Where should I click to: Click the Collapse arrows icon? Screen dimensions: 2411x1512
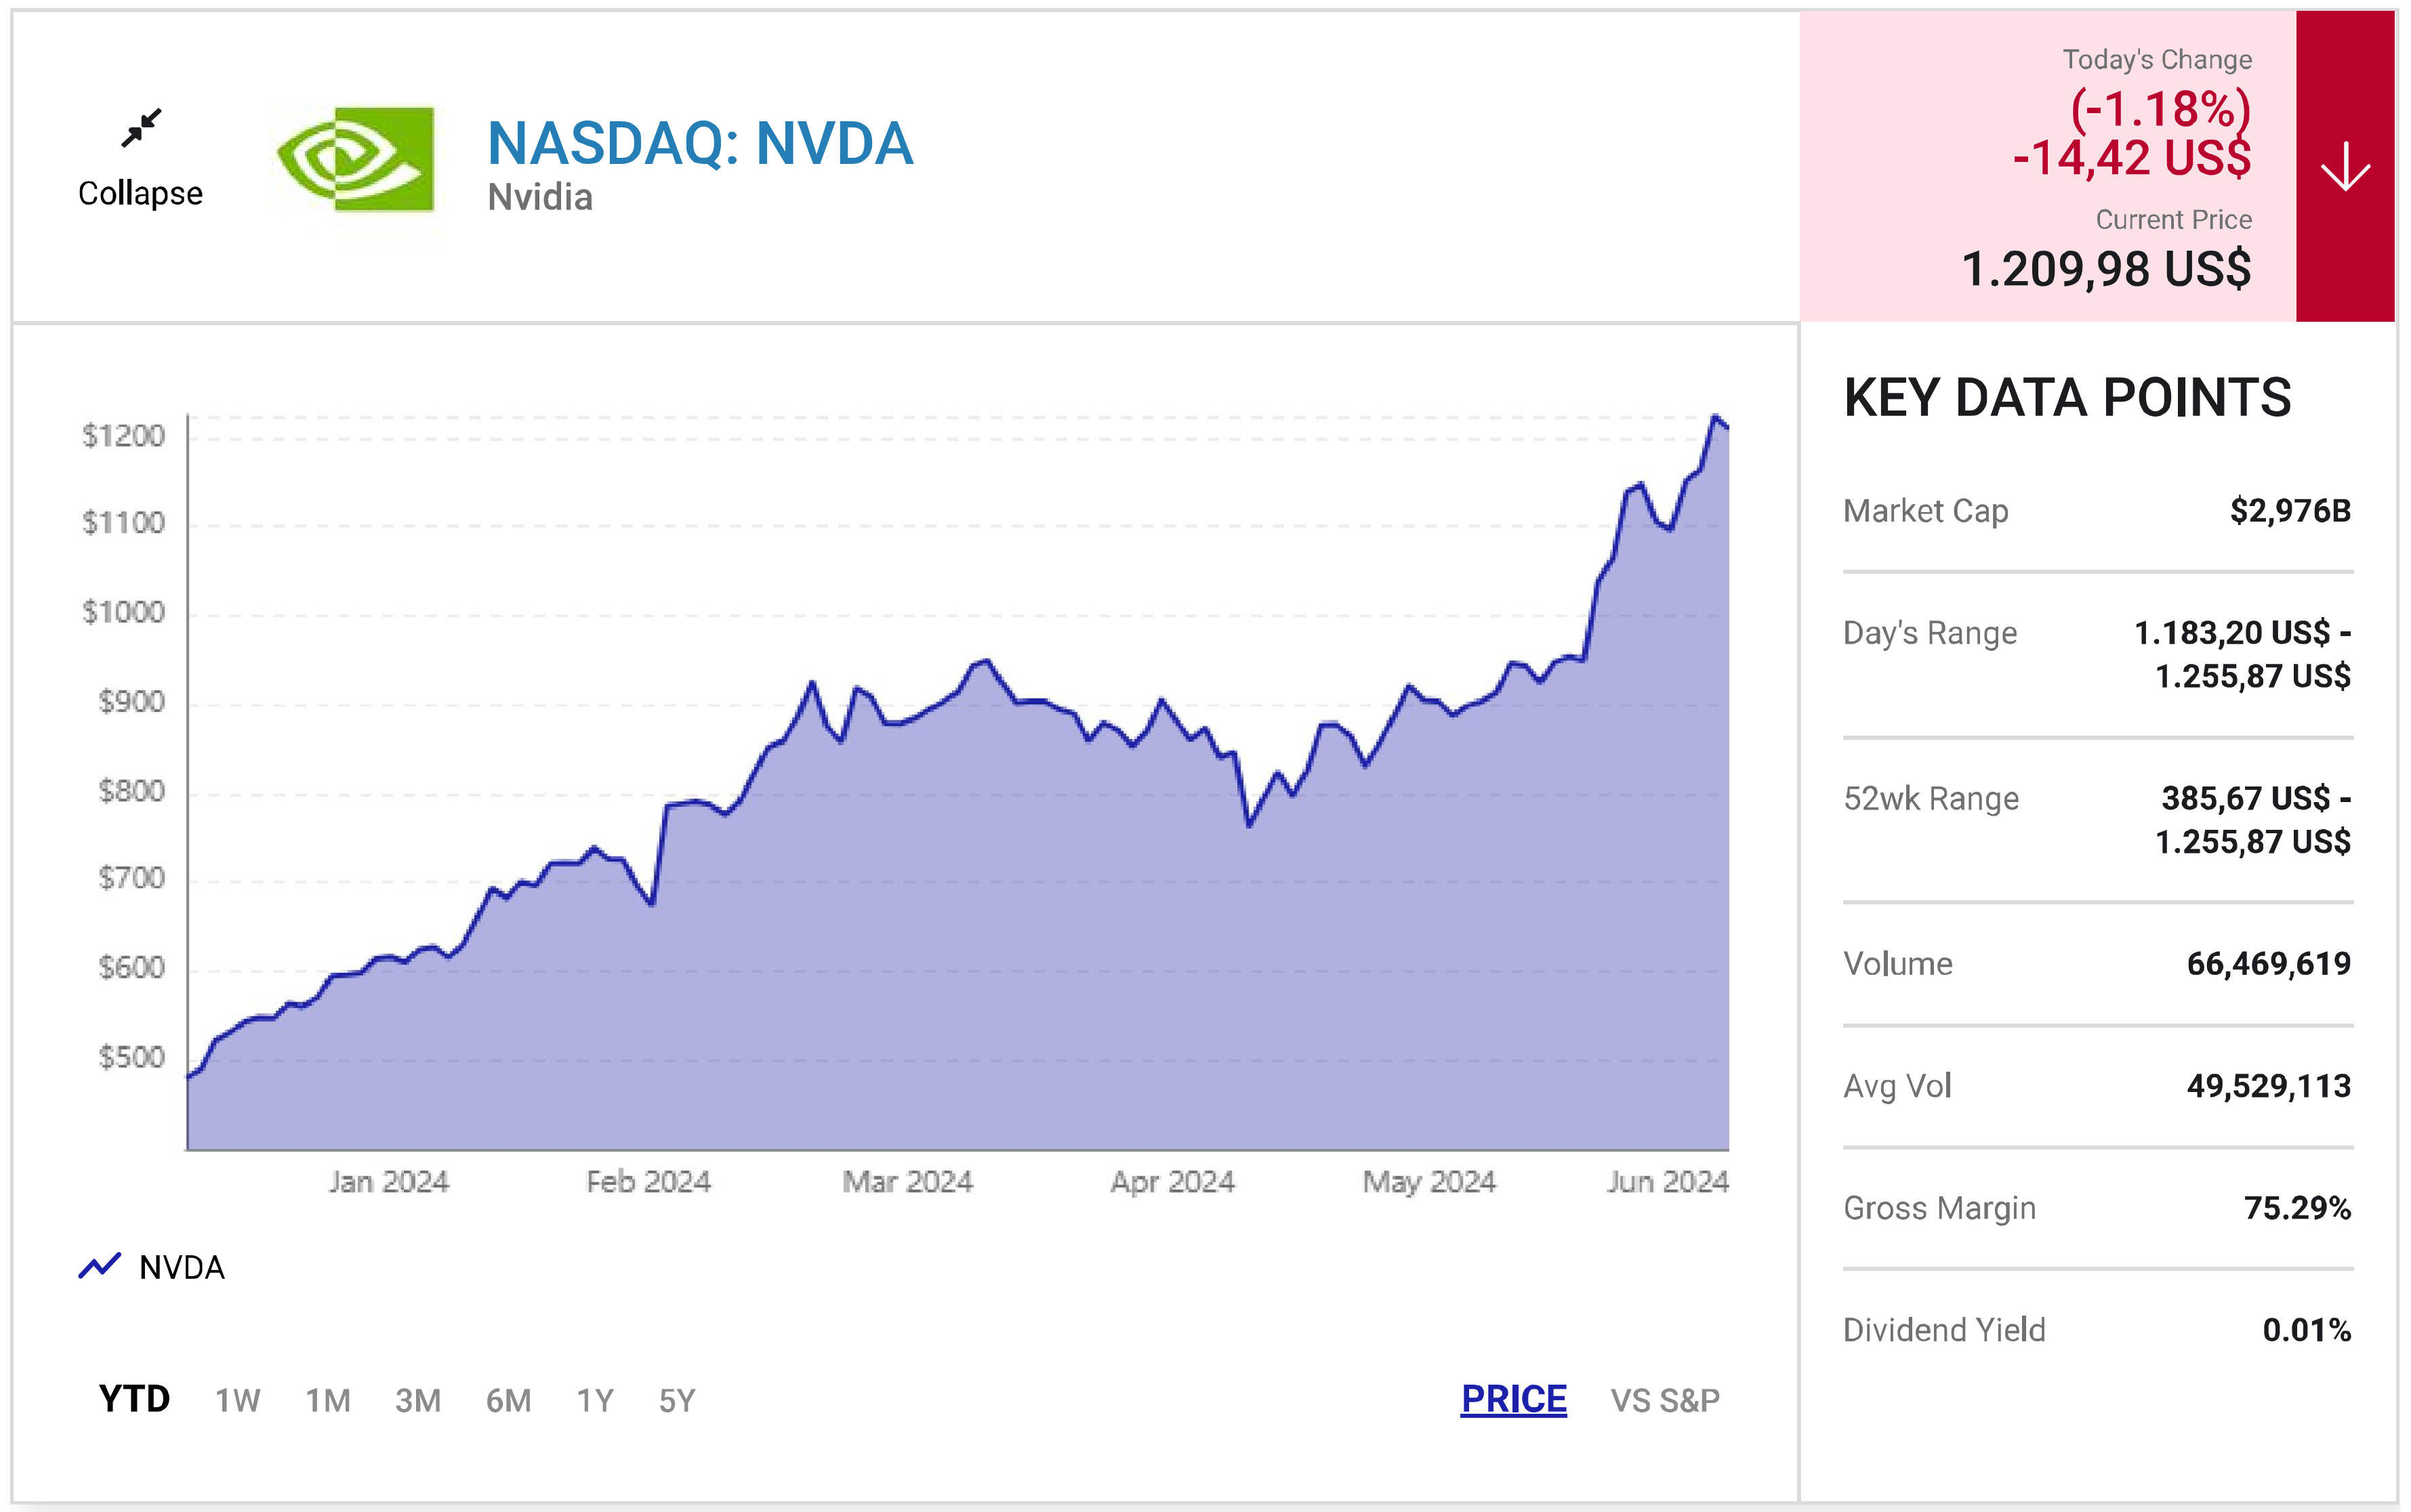[x=141, y=128]
